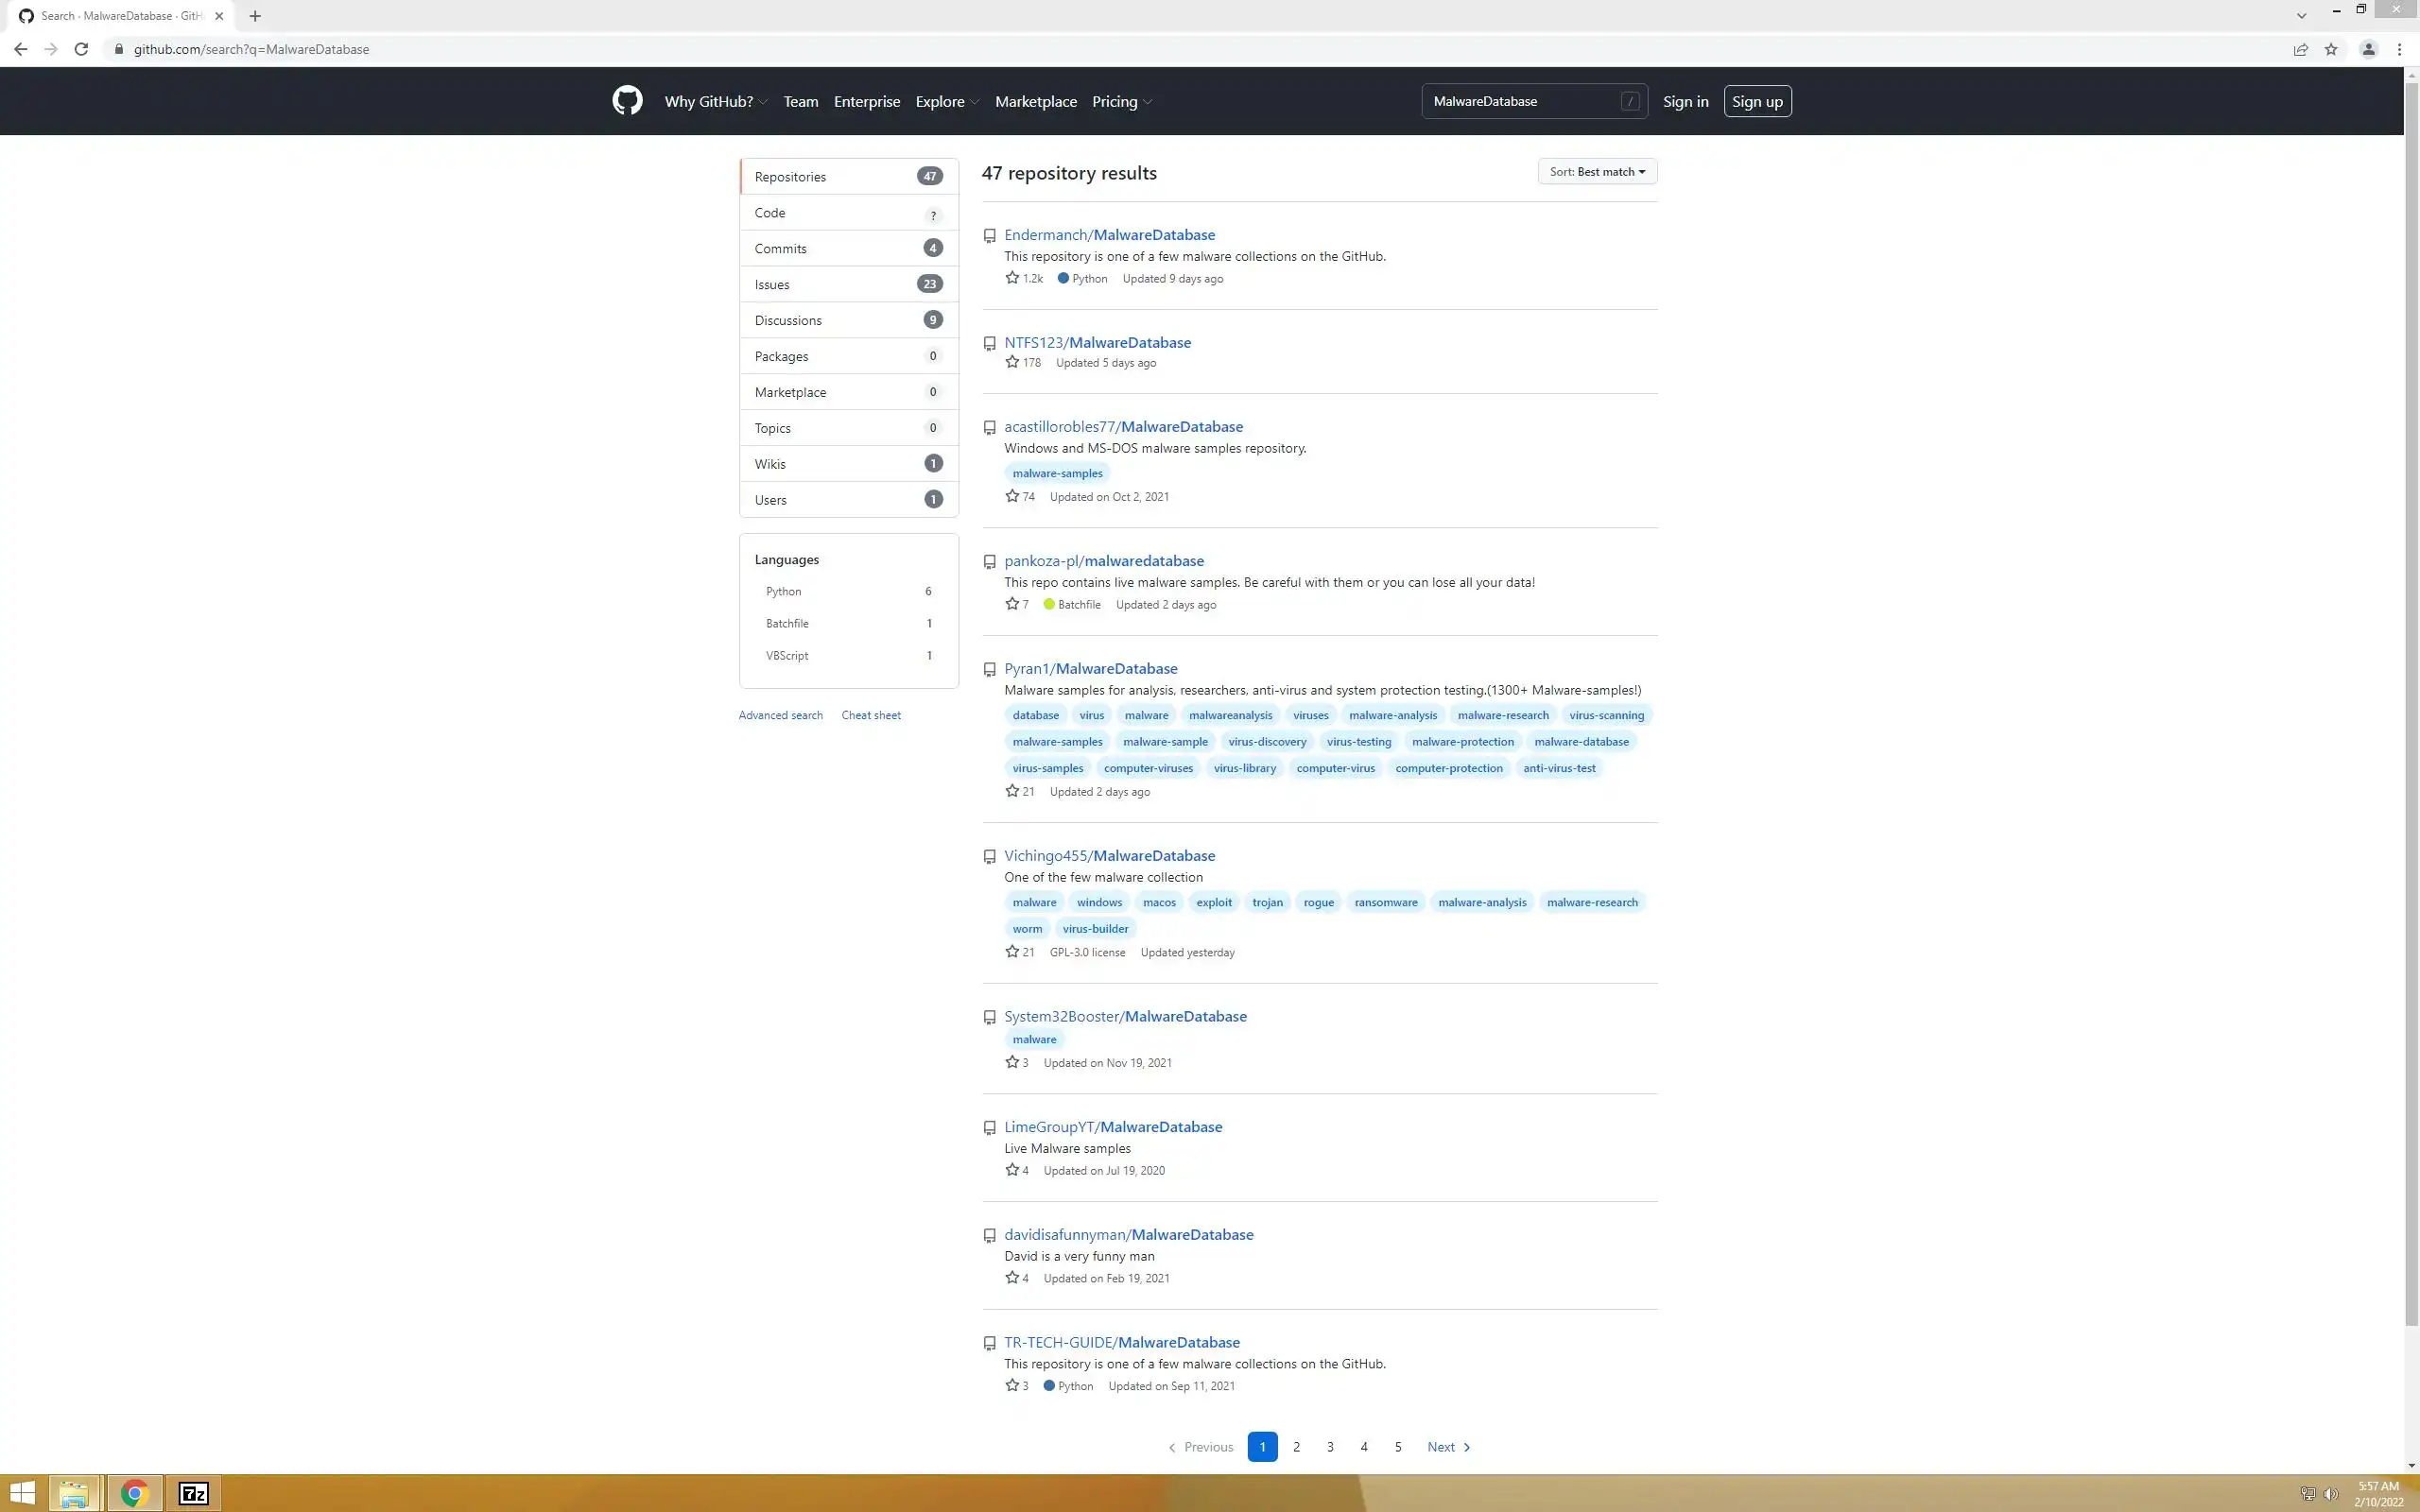Viewport: 2420px width, 1512px height.
Task: Open the Pricing dropdown
Action: 1121,102
